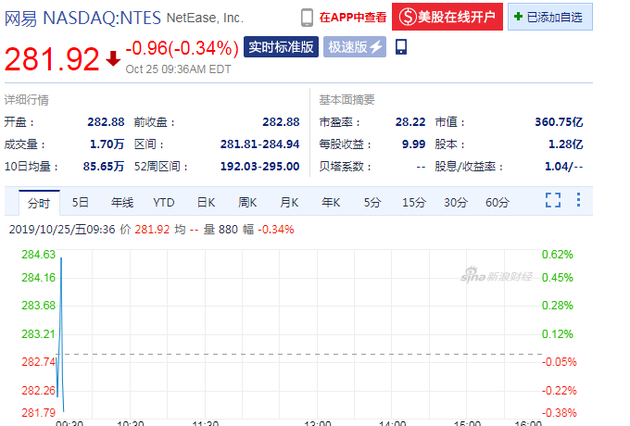Image resolution: width=630 pixels, height=426 pixels.
Task: Click the 区间 value 281.81-284.94
Action: point(260,144)
